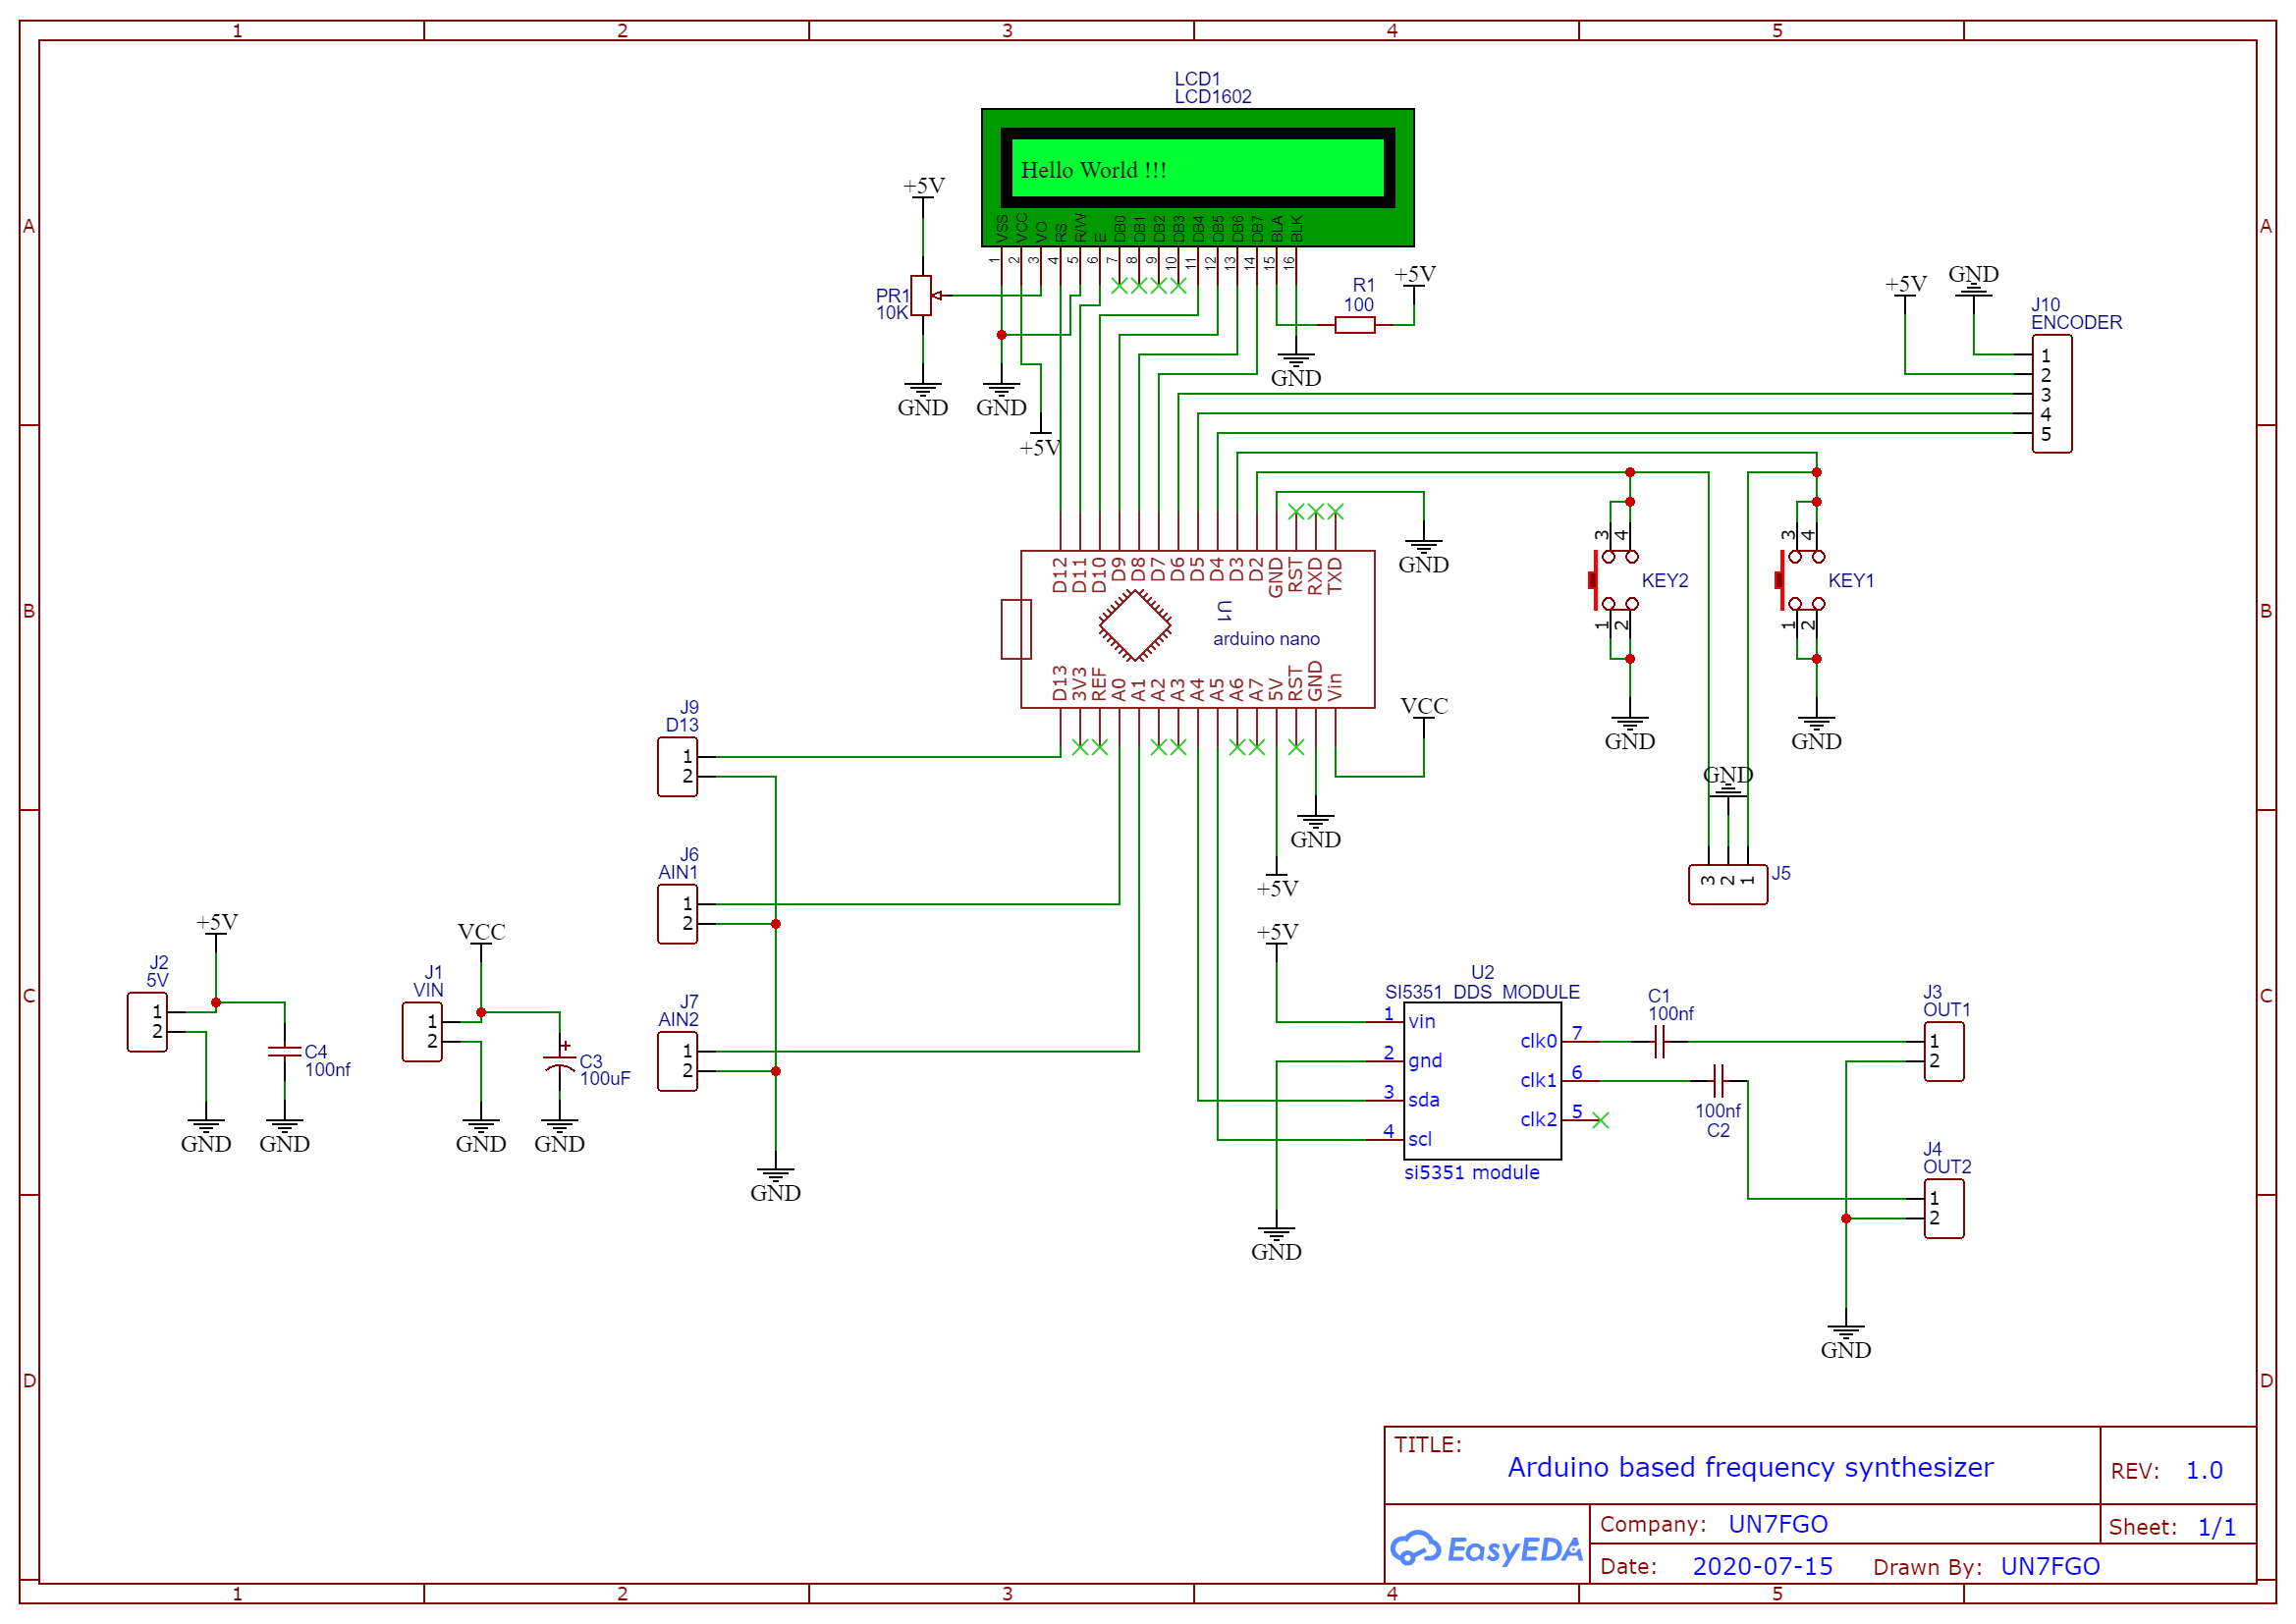
Task: Select the J9 D13 connector
Action: point(677,767)
